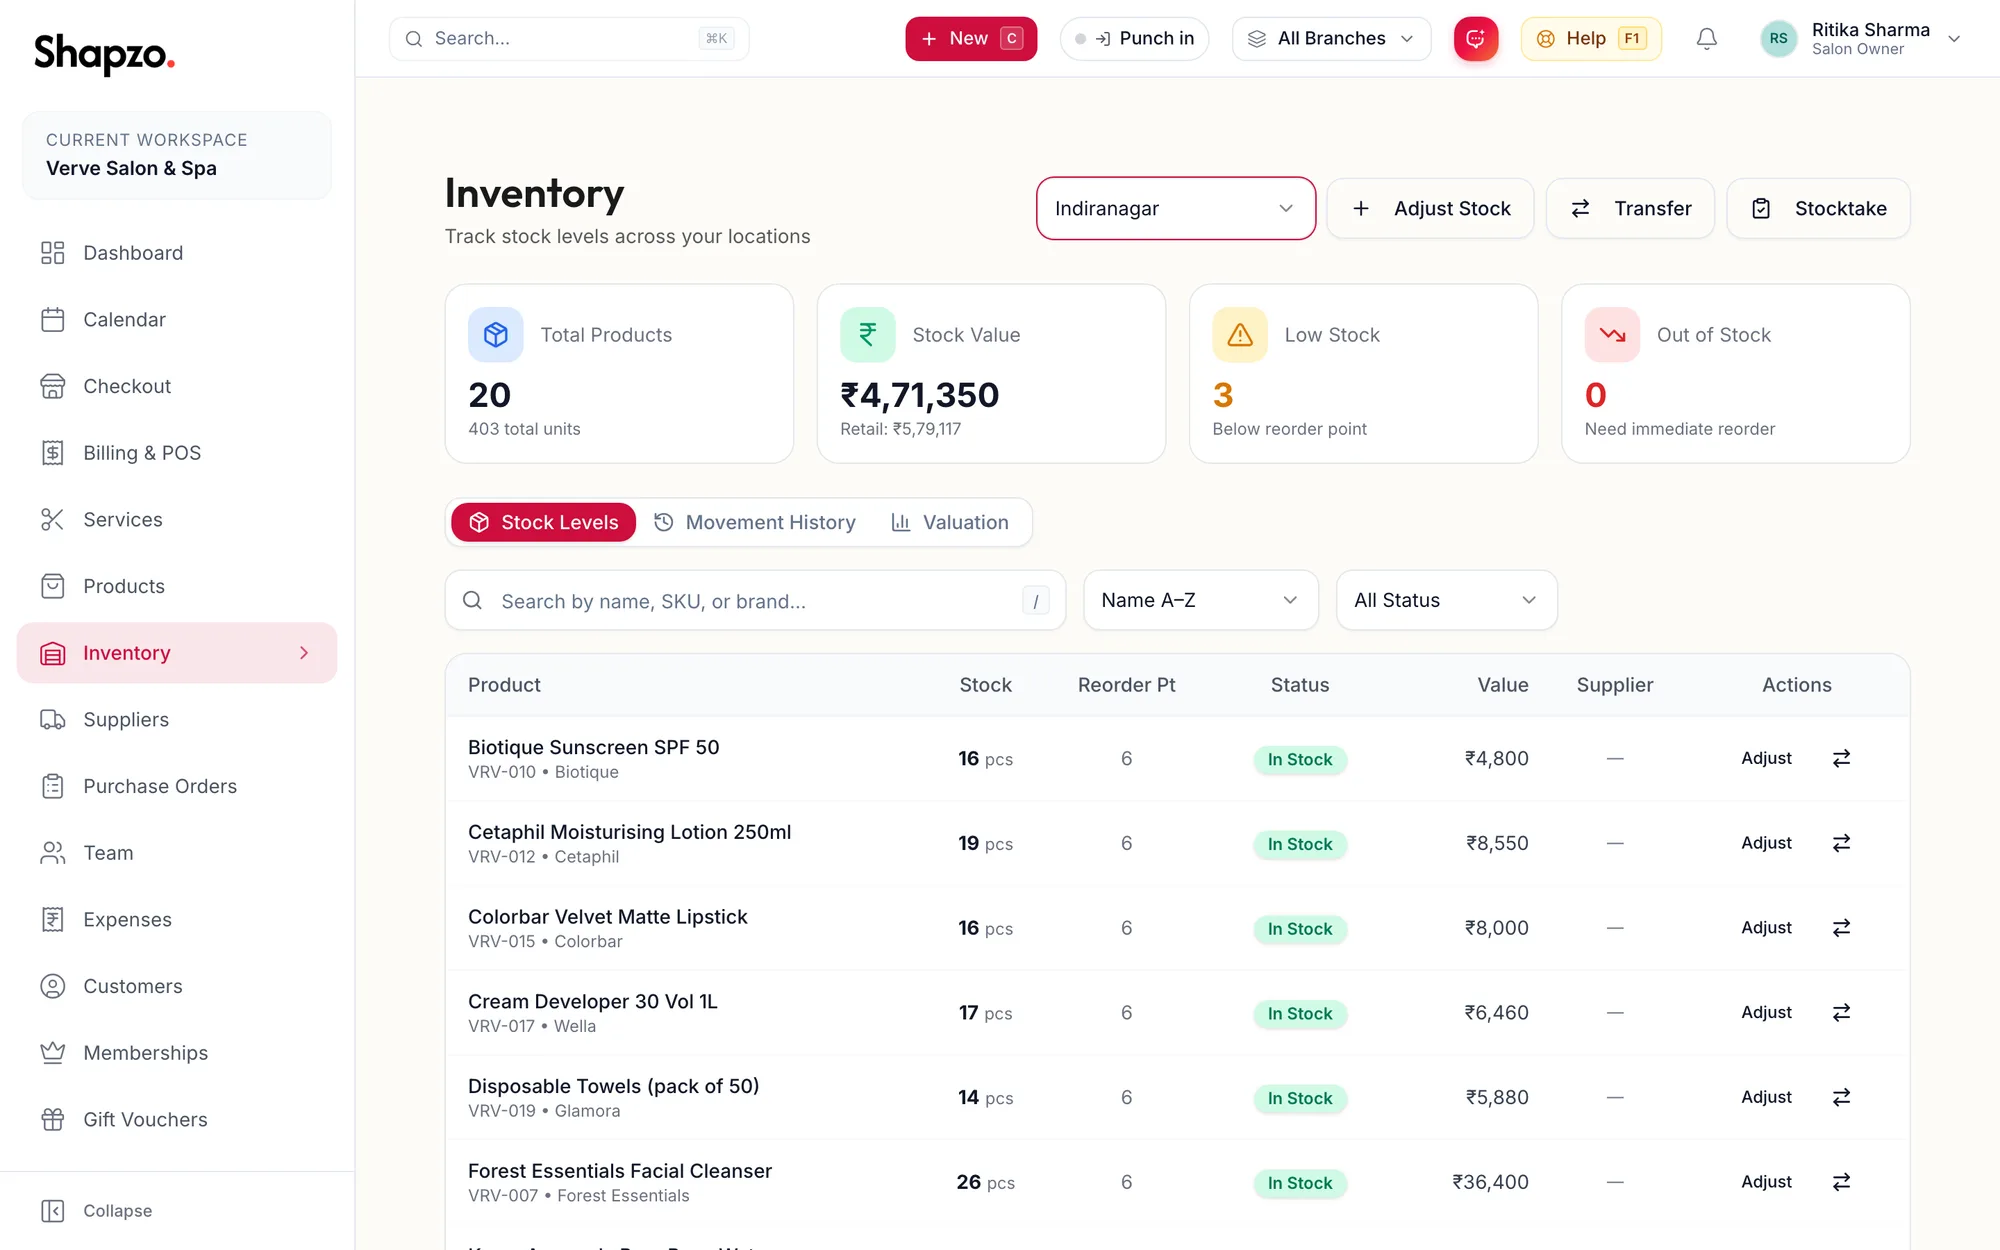
Task: Click the New button
Action: coord(971,39)
